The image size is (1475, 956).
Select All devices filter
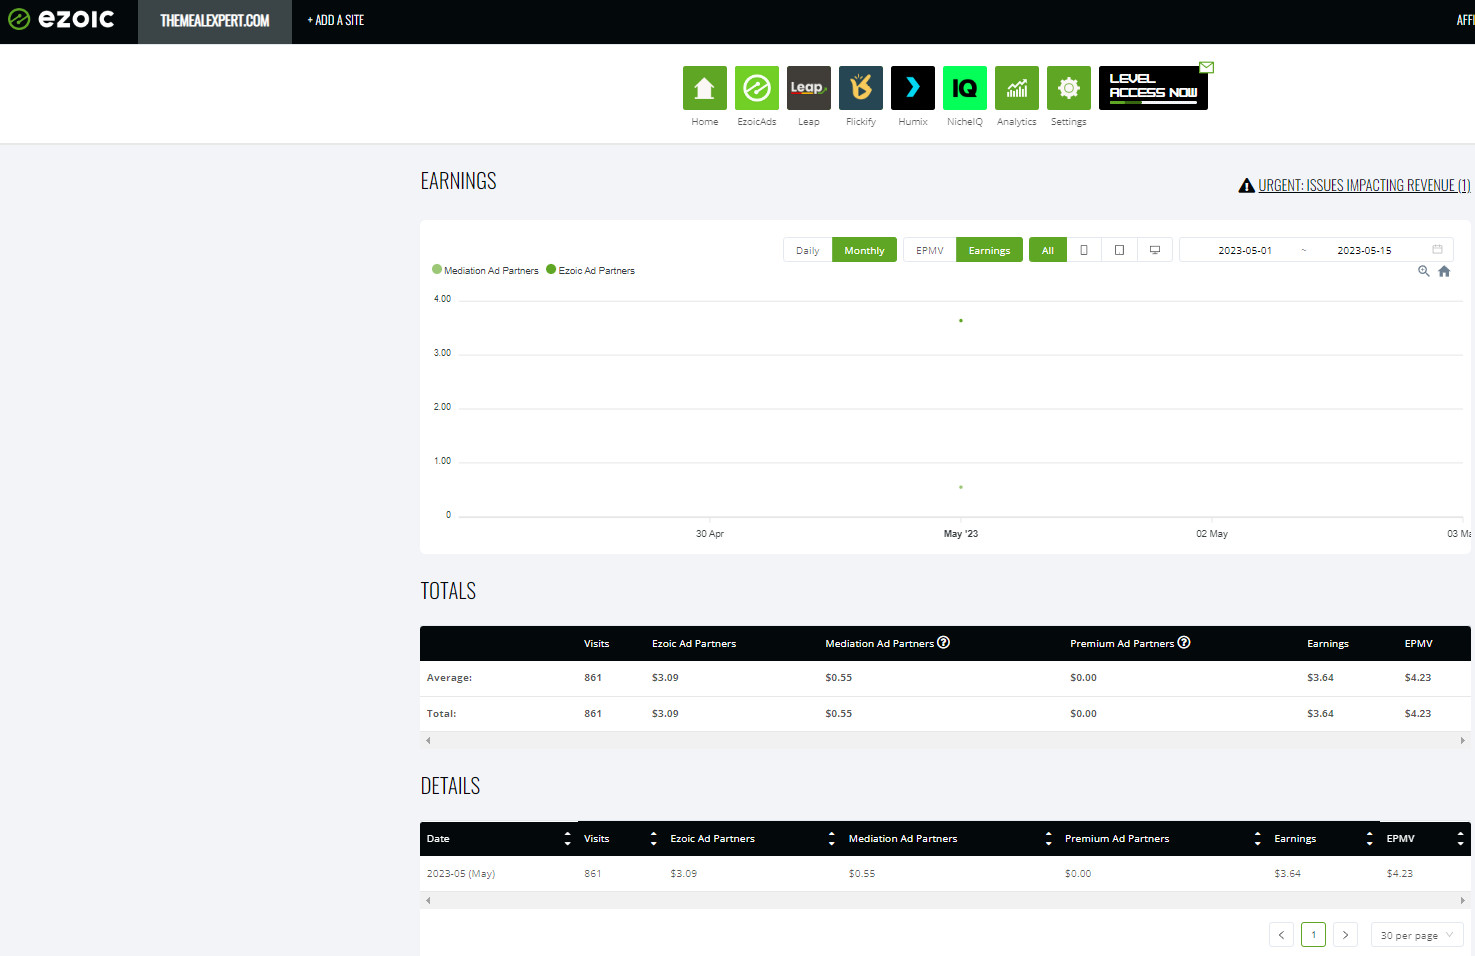pos(1048,250)
